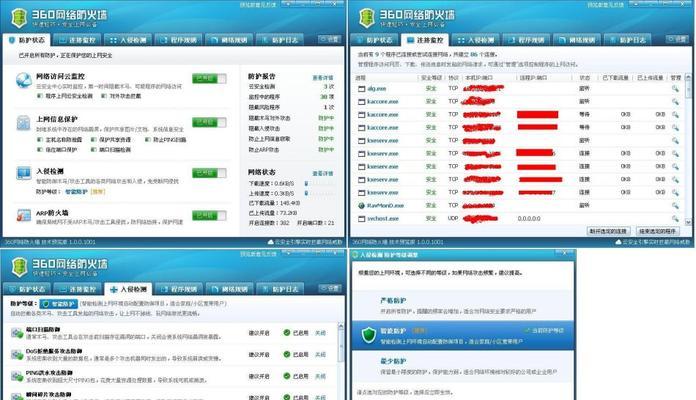Select 严格防护 level in adjustment dialog
The height and width of the screenshot is (400, 696).
click(x=463, y=305)
